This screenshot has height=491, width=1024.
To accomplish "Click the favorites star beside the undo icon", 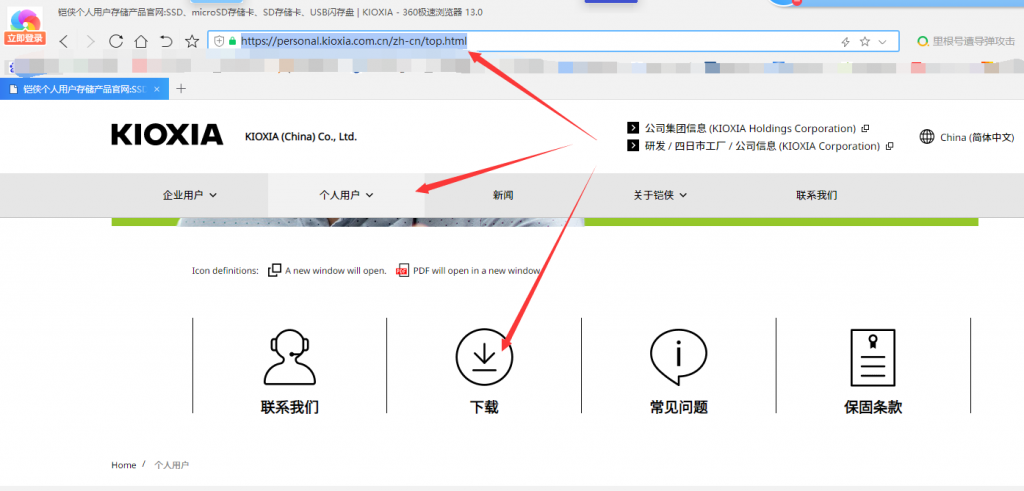I will tap(191, 41).
